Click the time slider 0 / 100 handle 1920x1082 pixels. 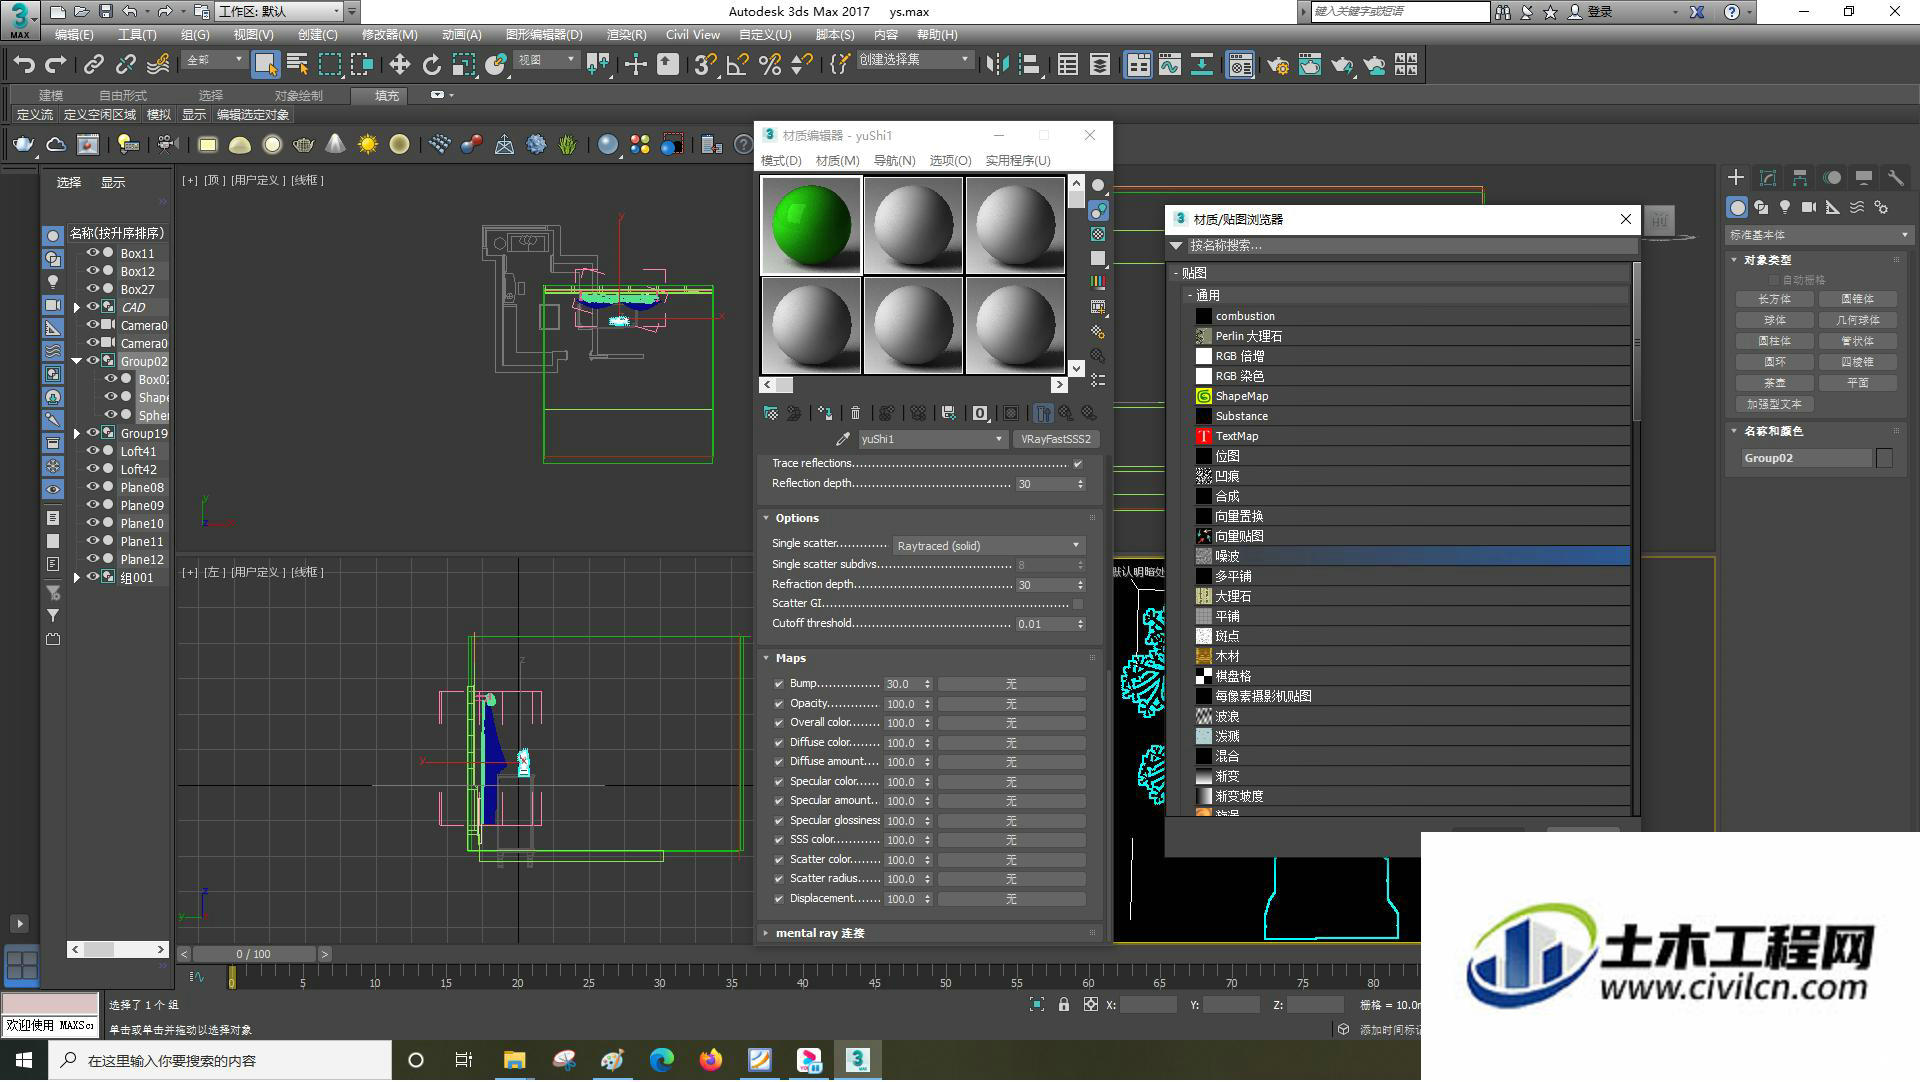[254, 955]
